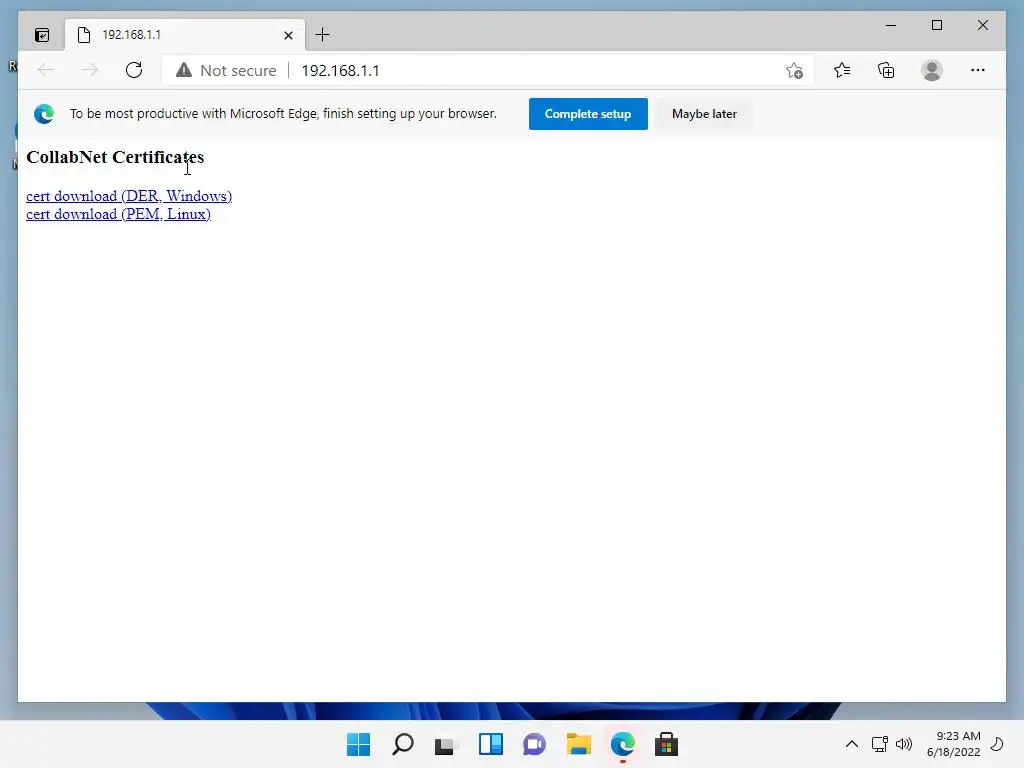The width and height of the screenshot is (1024, 768).
Task: Download the PEM Linux certificate
Action: (x=118, y=214)
